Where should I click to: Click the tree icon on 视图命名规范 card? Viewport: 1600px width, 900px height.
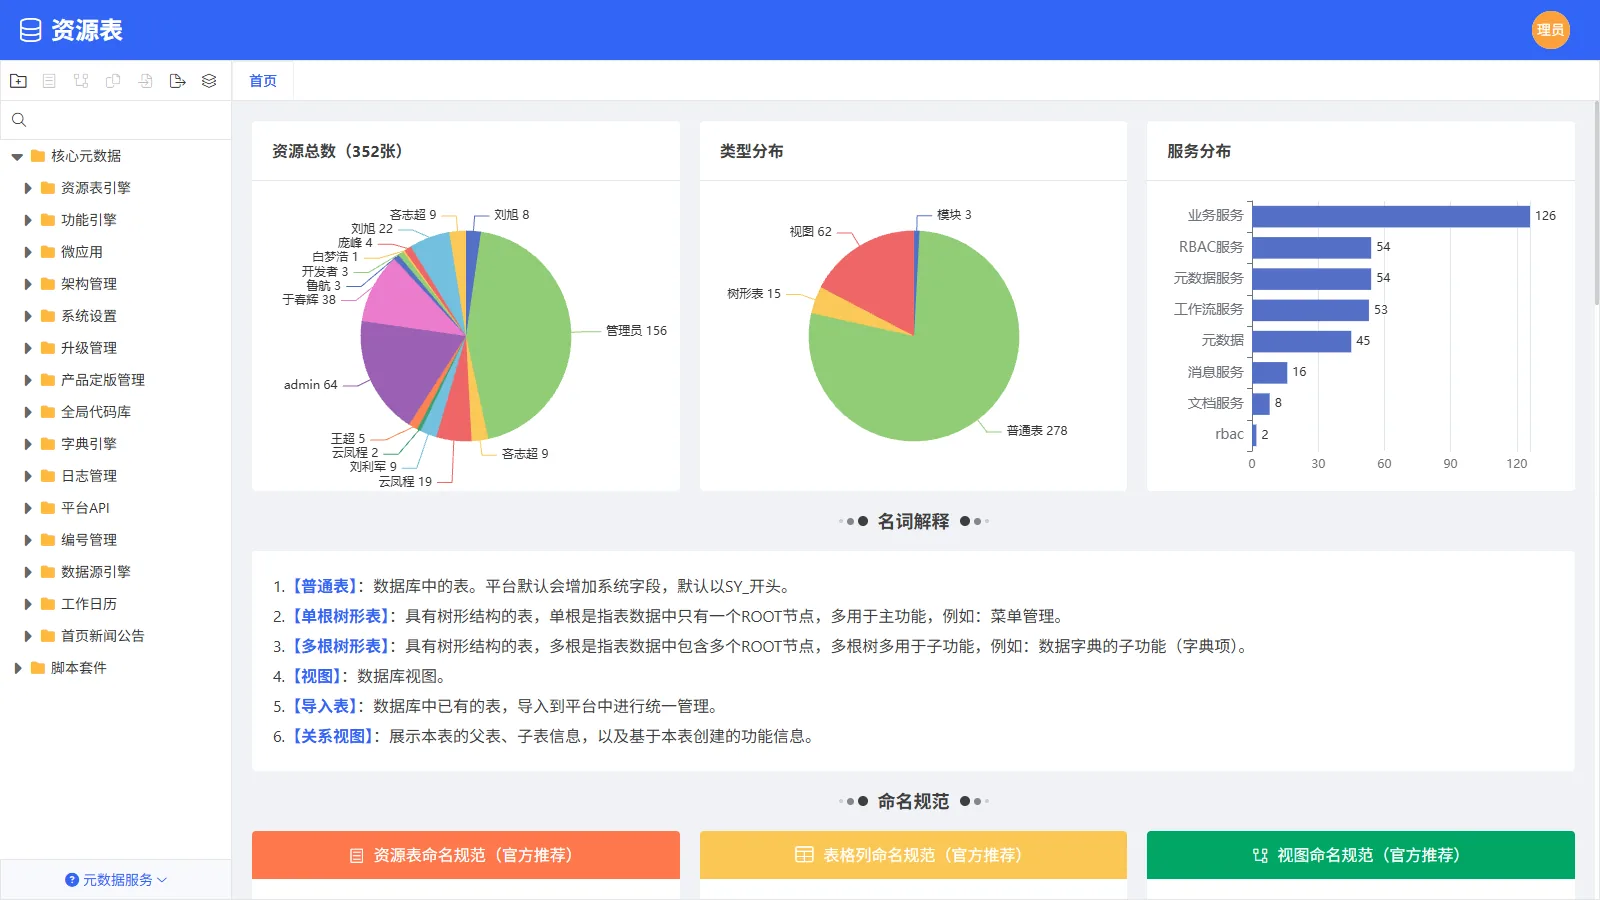click(1260, 856)
